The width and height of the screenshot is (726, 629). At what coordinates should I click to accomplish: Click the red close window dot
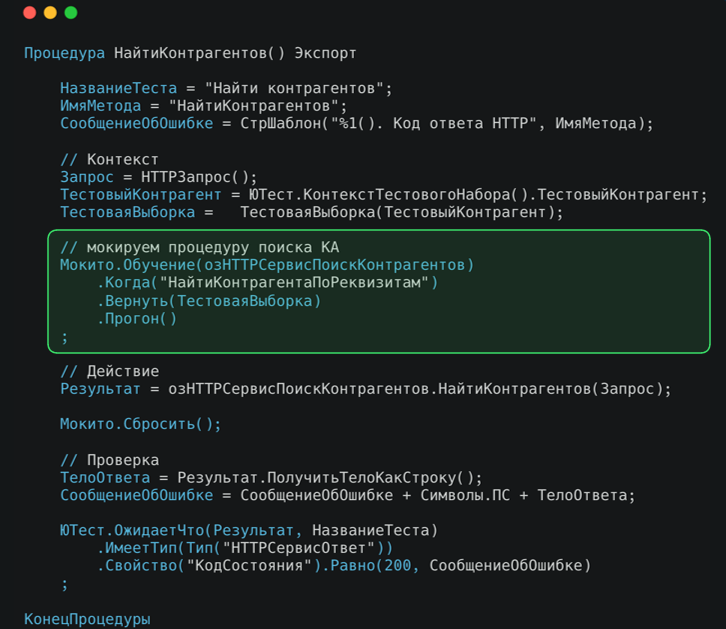[x=30, y=12]
